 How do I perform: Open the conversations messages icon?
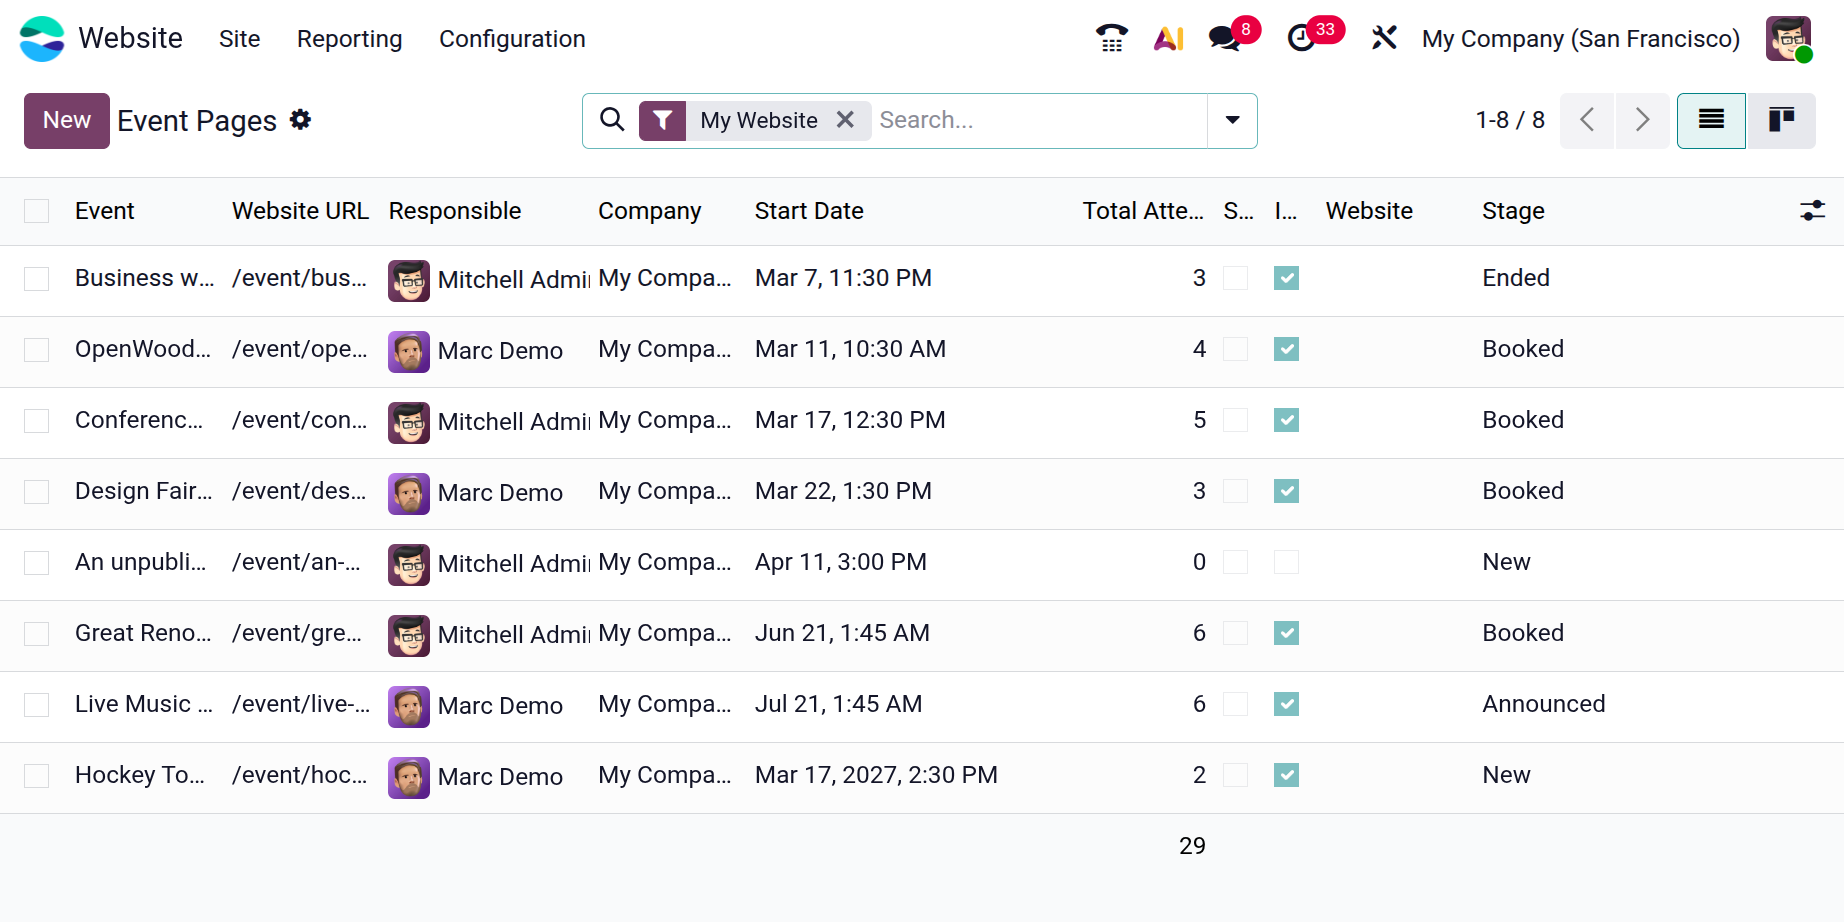tap(1224, 38)
